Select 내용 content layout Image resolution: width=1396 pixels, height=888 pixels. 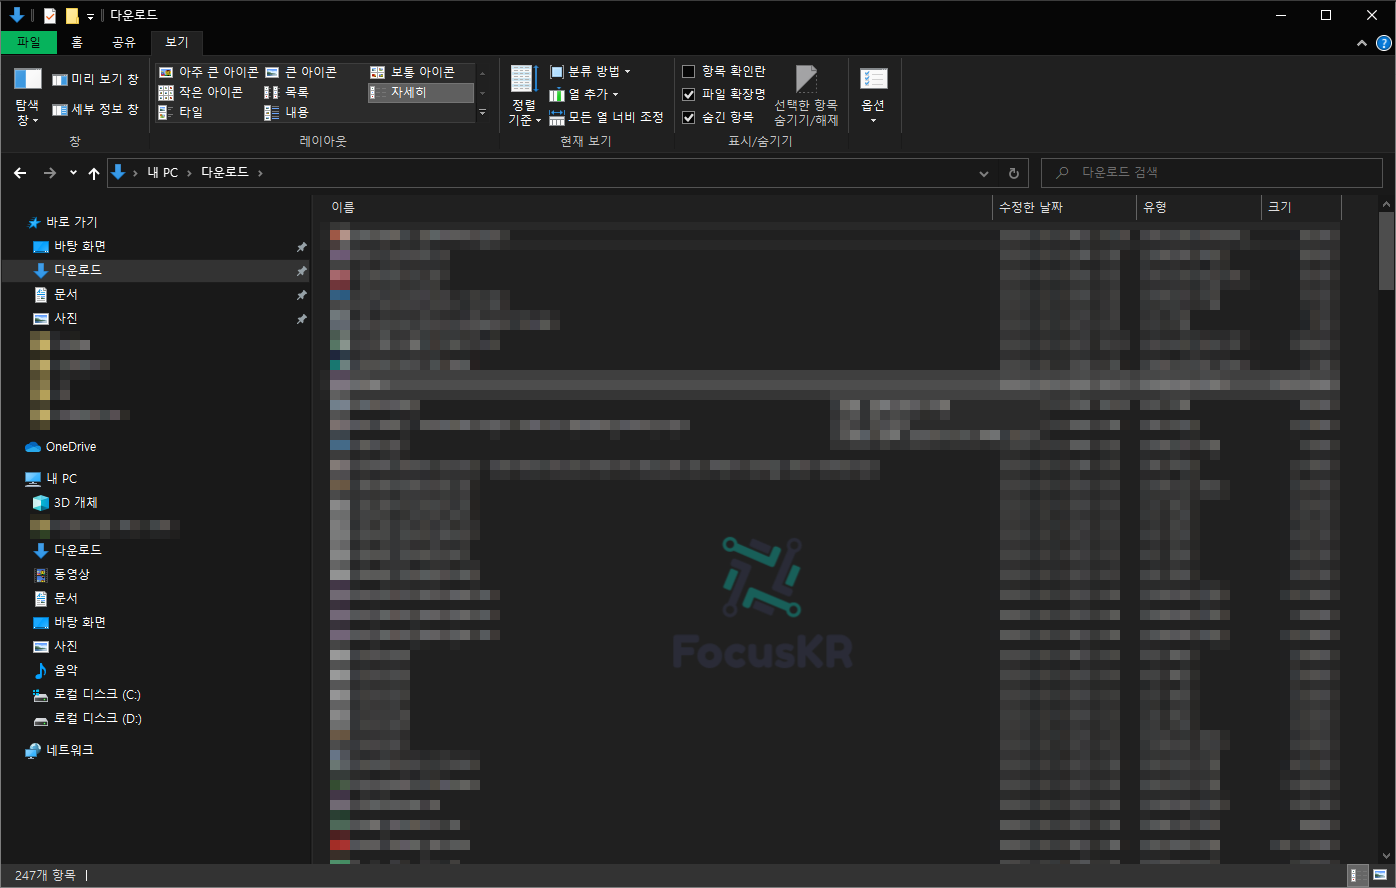286,112
